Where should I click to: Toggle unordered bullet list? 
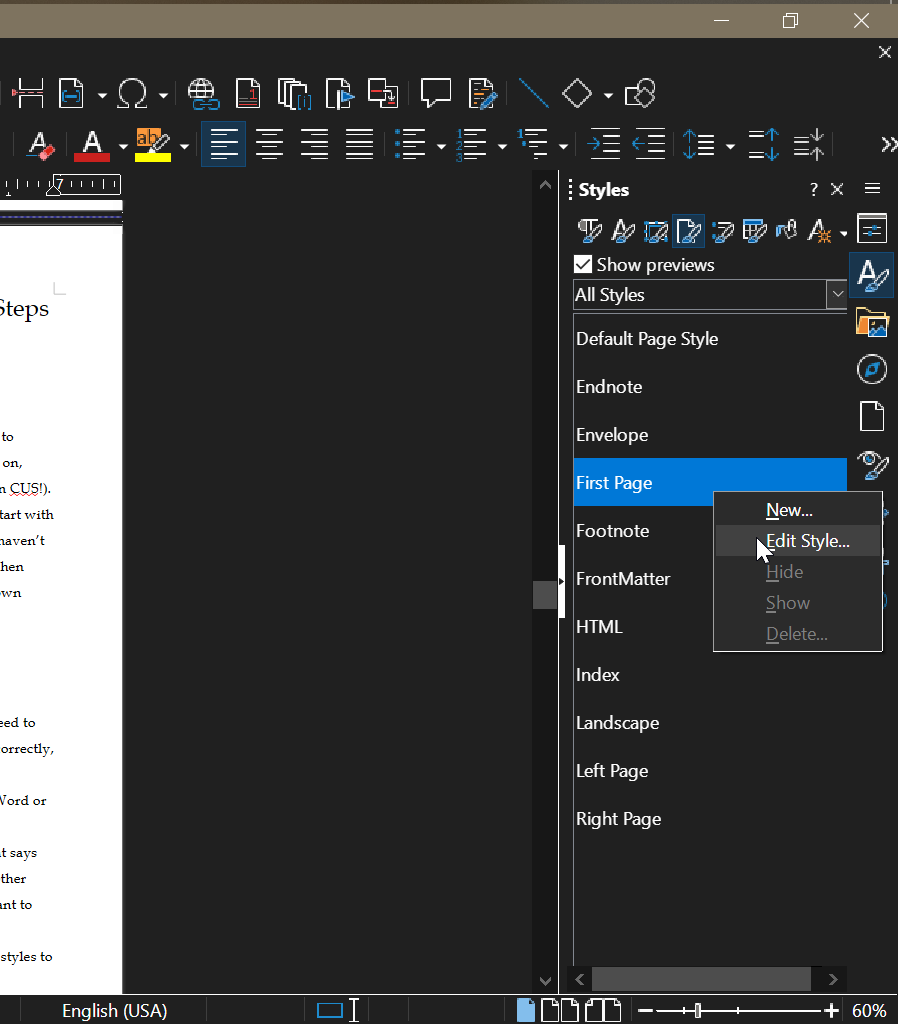point(411,144)
